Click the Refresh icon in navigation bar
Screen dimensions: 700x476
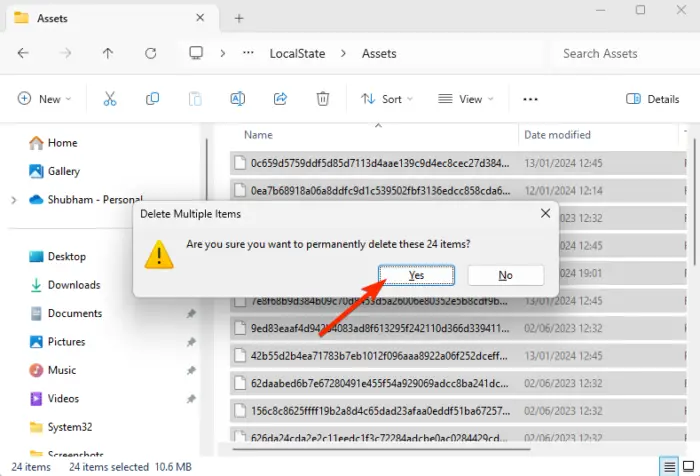click(150, 54)
